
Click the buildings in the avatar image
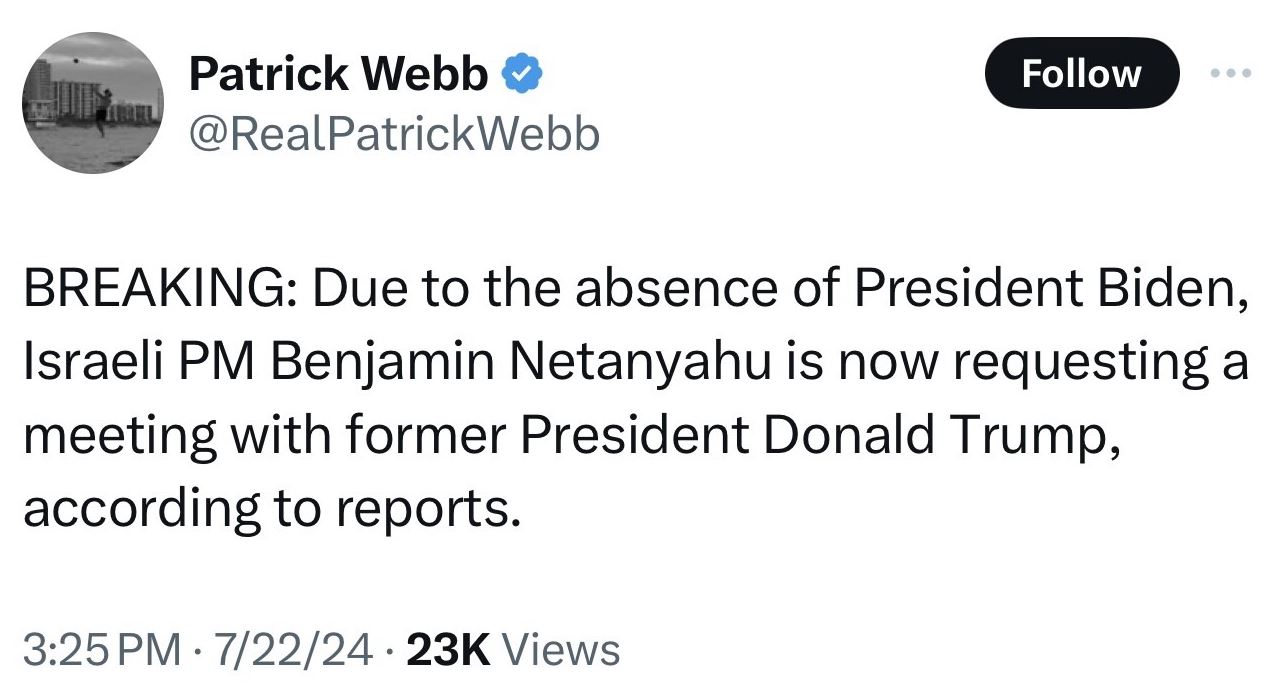[x=60, y=92]
